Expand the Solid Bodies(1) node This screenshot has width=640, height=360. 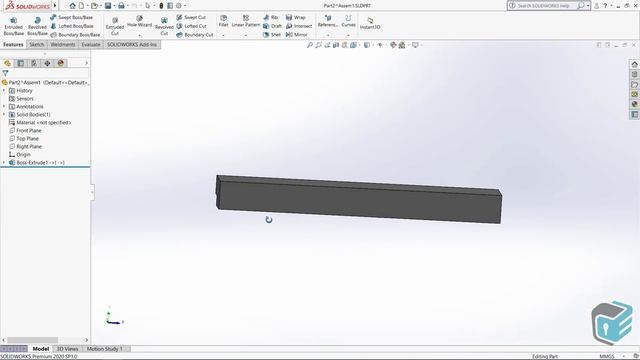4,115
